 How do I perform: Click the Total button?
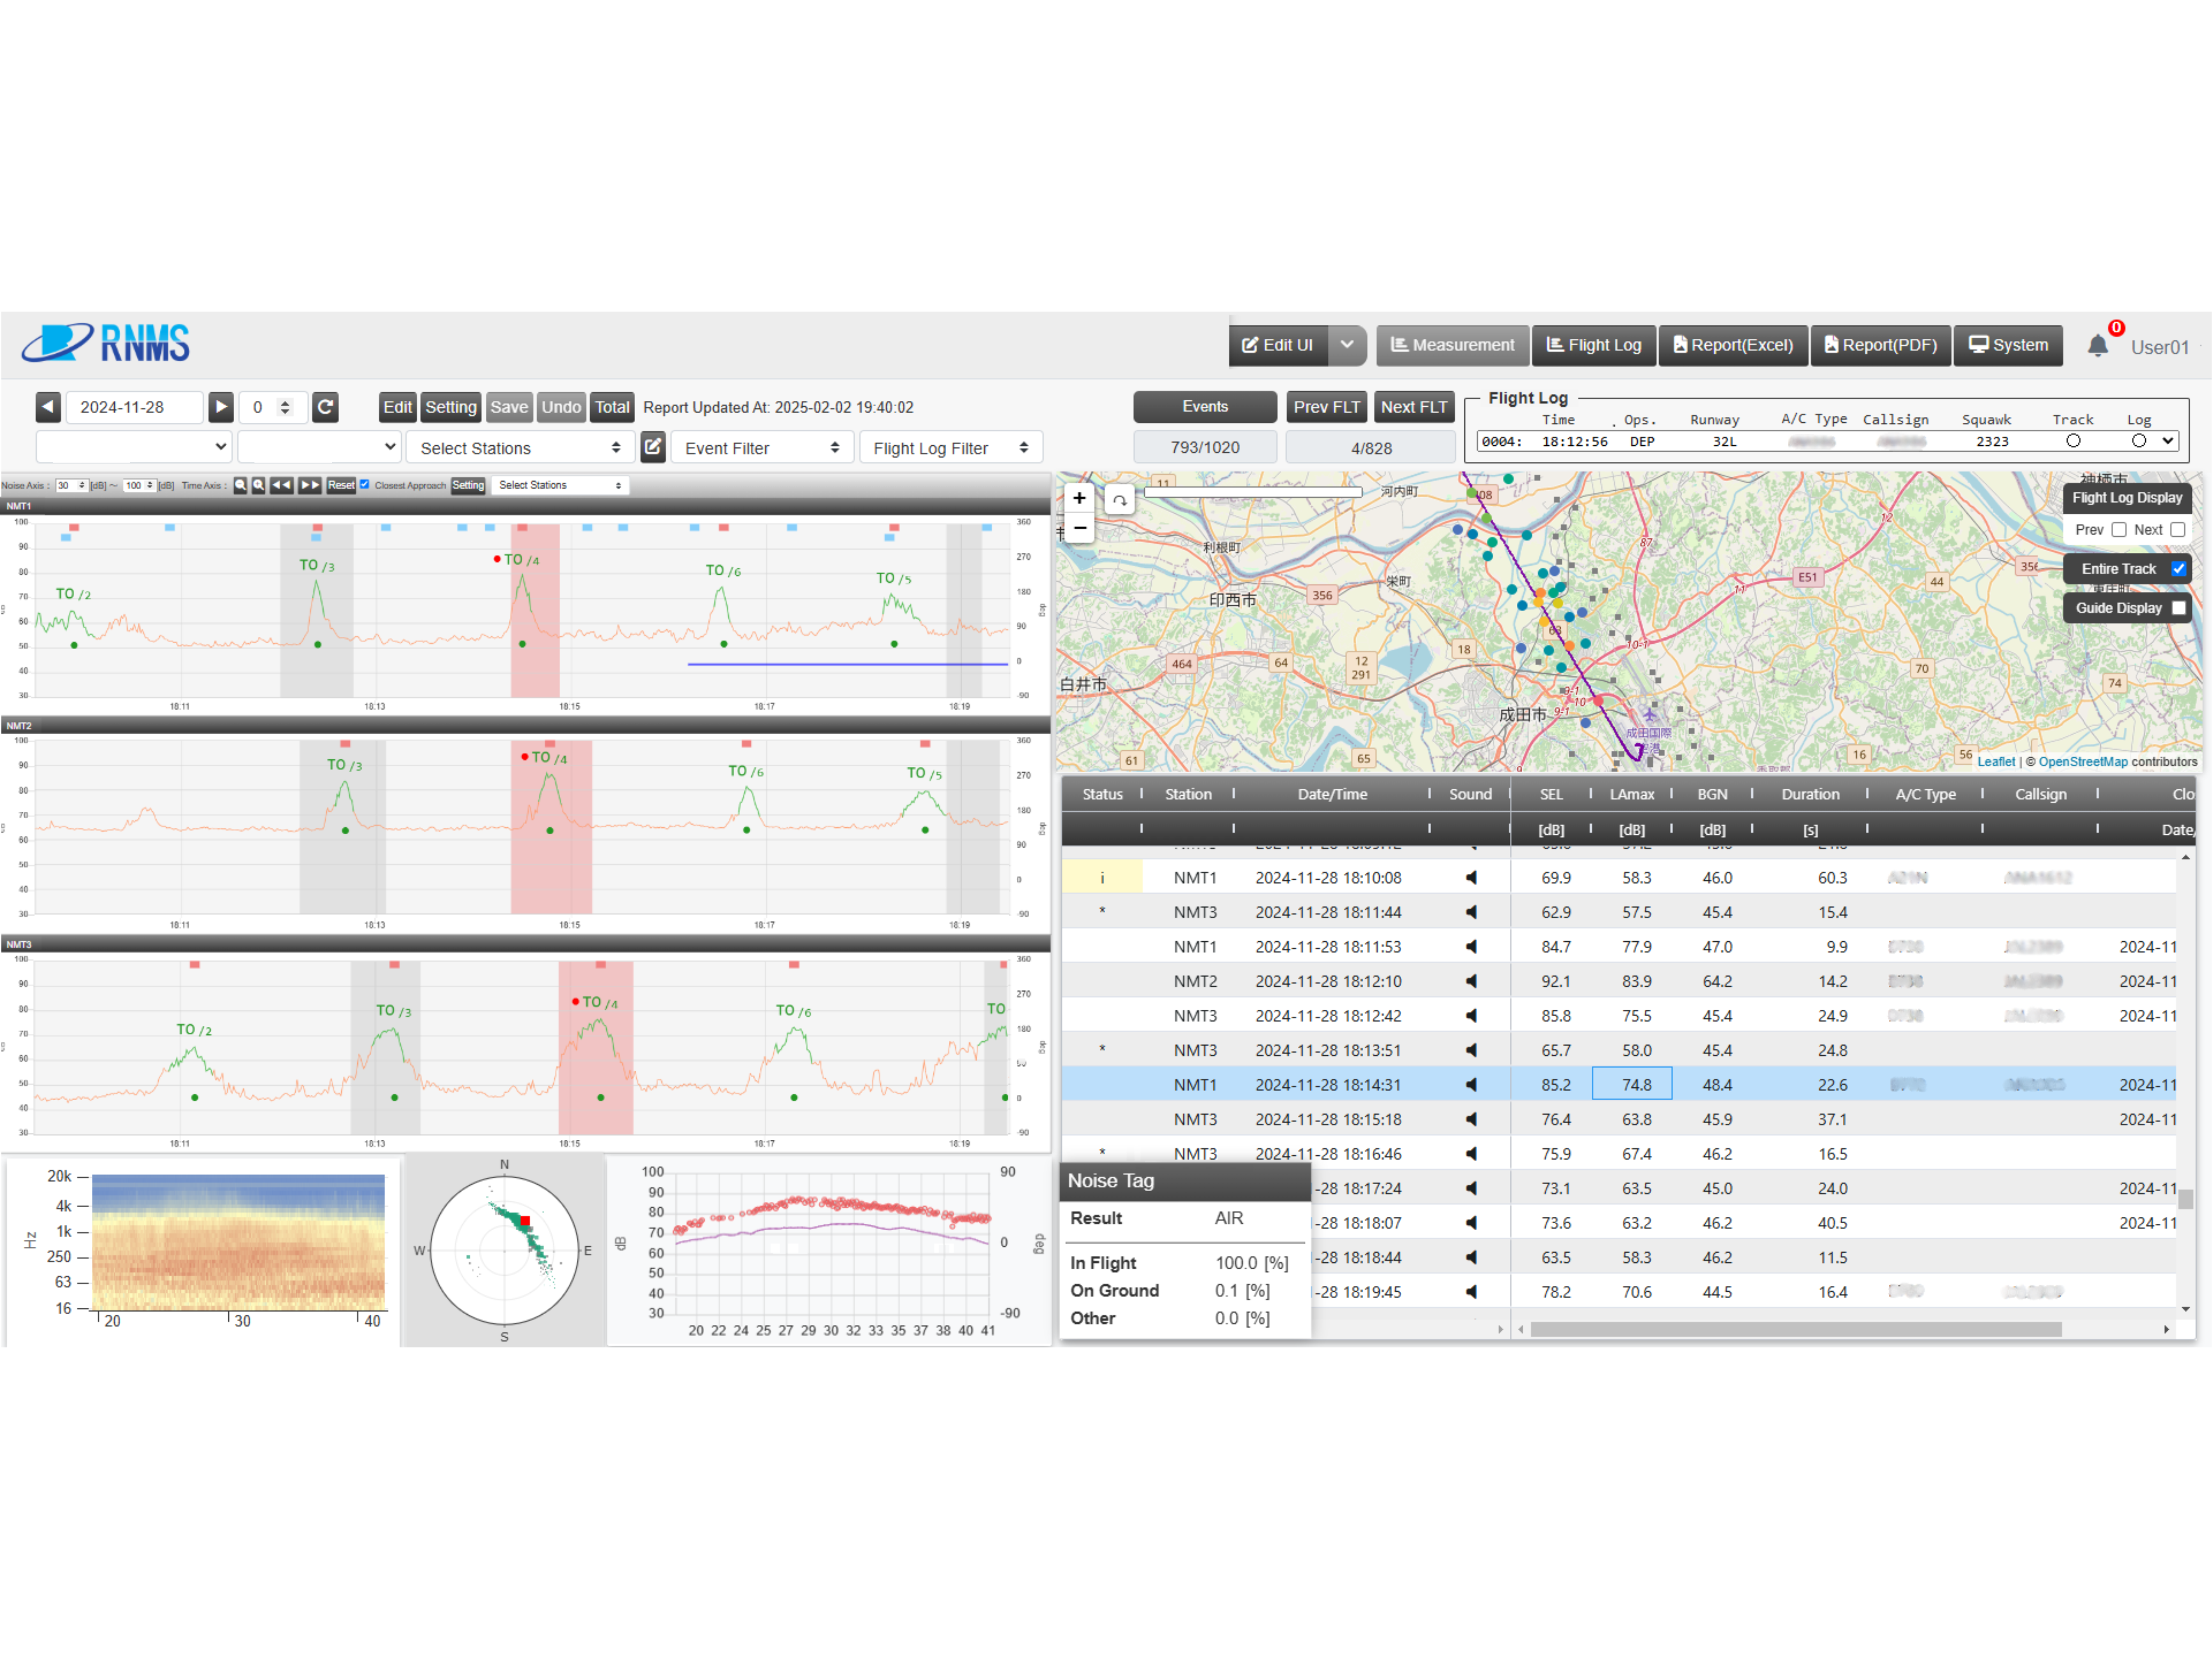click(612, 407)
